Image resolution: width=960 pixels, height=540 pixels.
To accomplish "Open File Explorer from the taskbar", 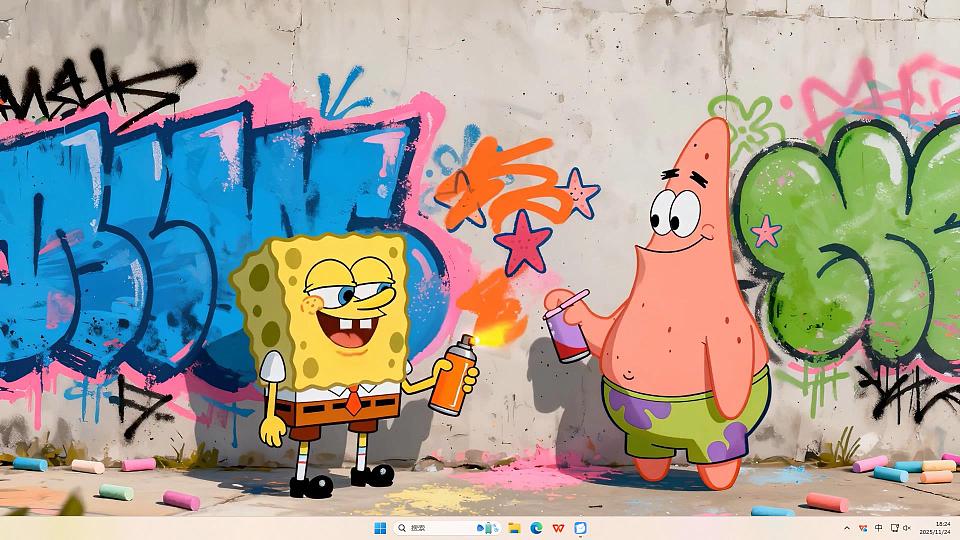I will [514, 528].
